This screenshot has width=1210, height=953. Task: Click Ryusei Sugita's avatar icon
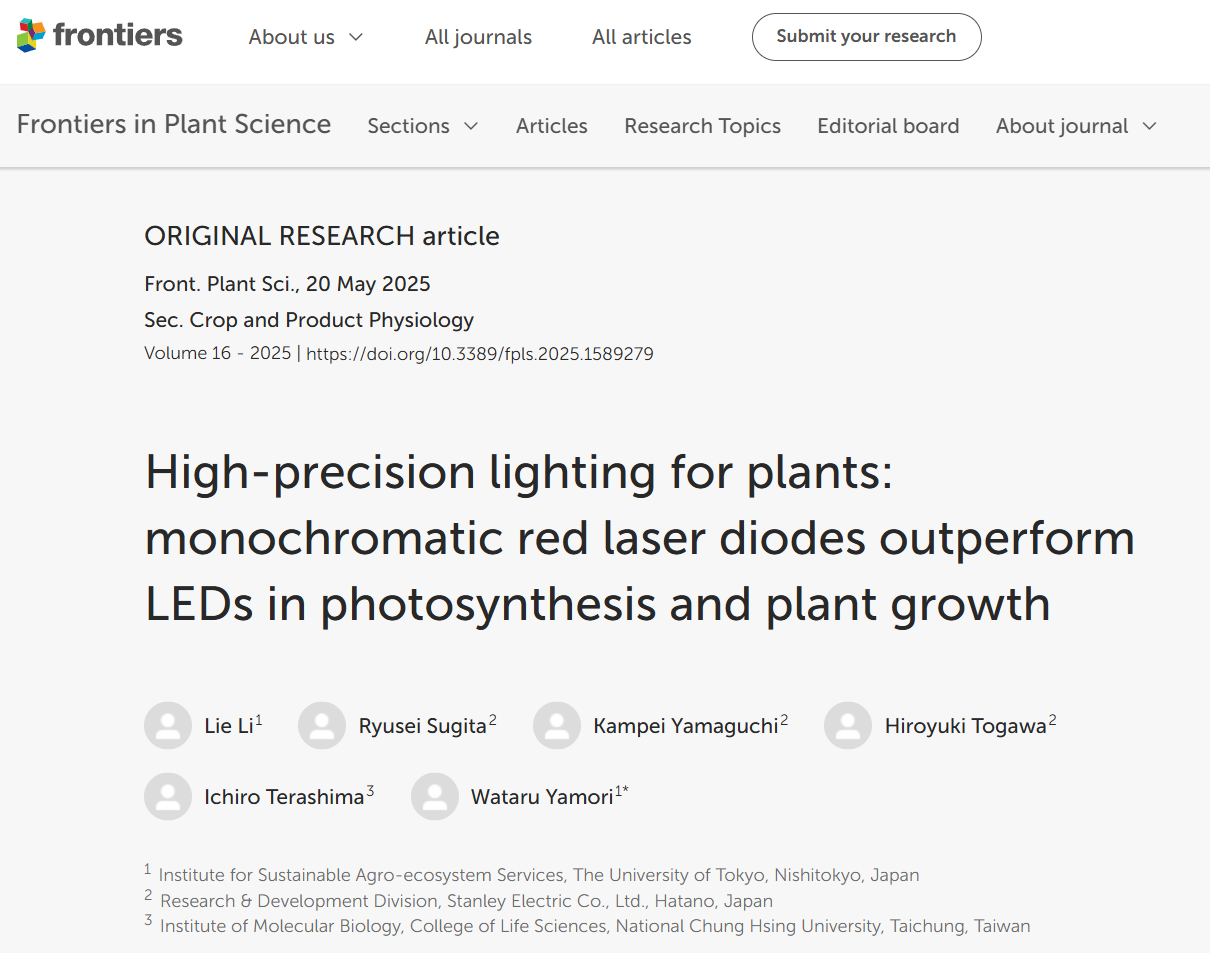(322, 726)
